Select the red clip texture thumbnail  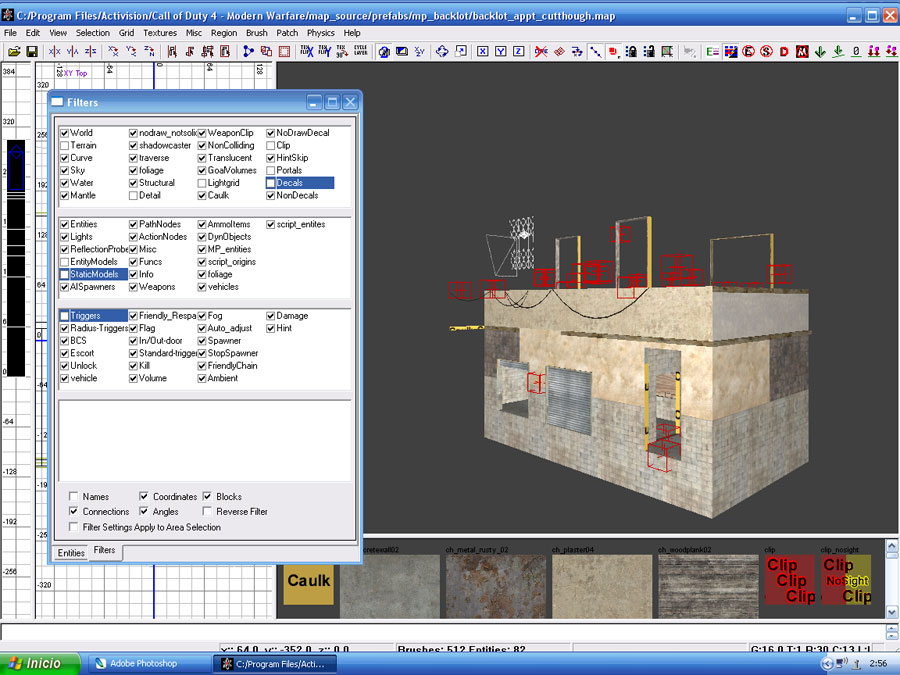790,580
